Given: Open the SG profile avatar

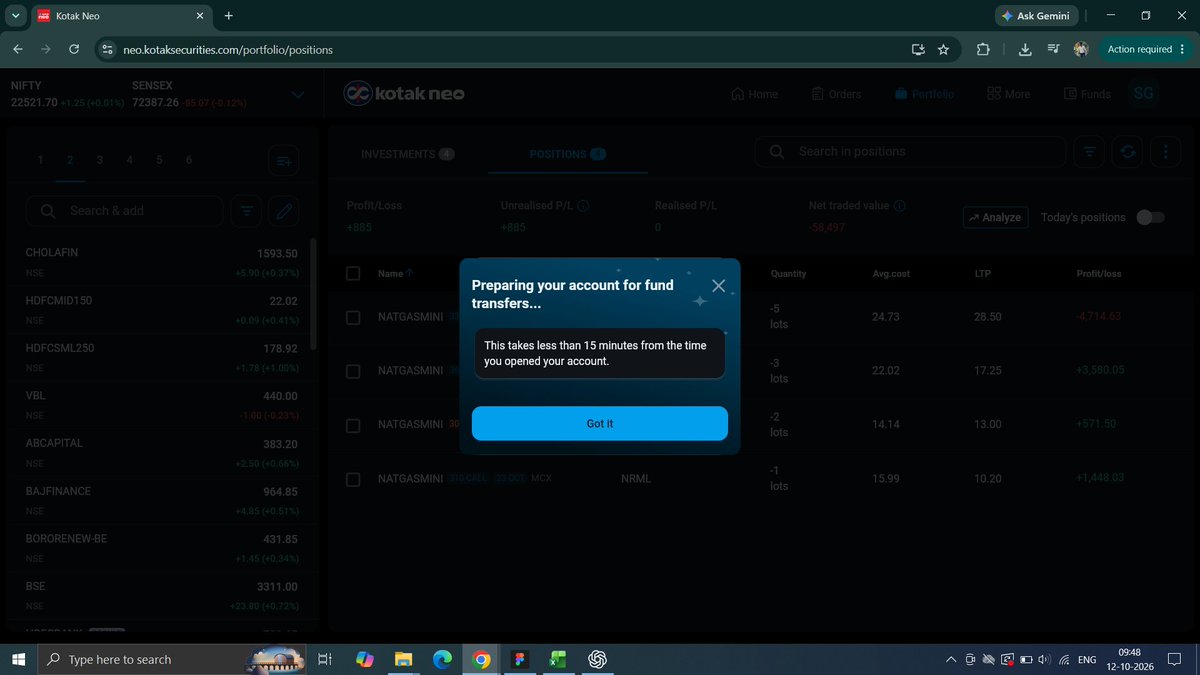Looking at the screenshot, I should (1144, 93).
